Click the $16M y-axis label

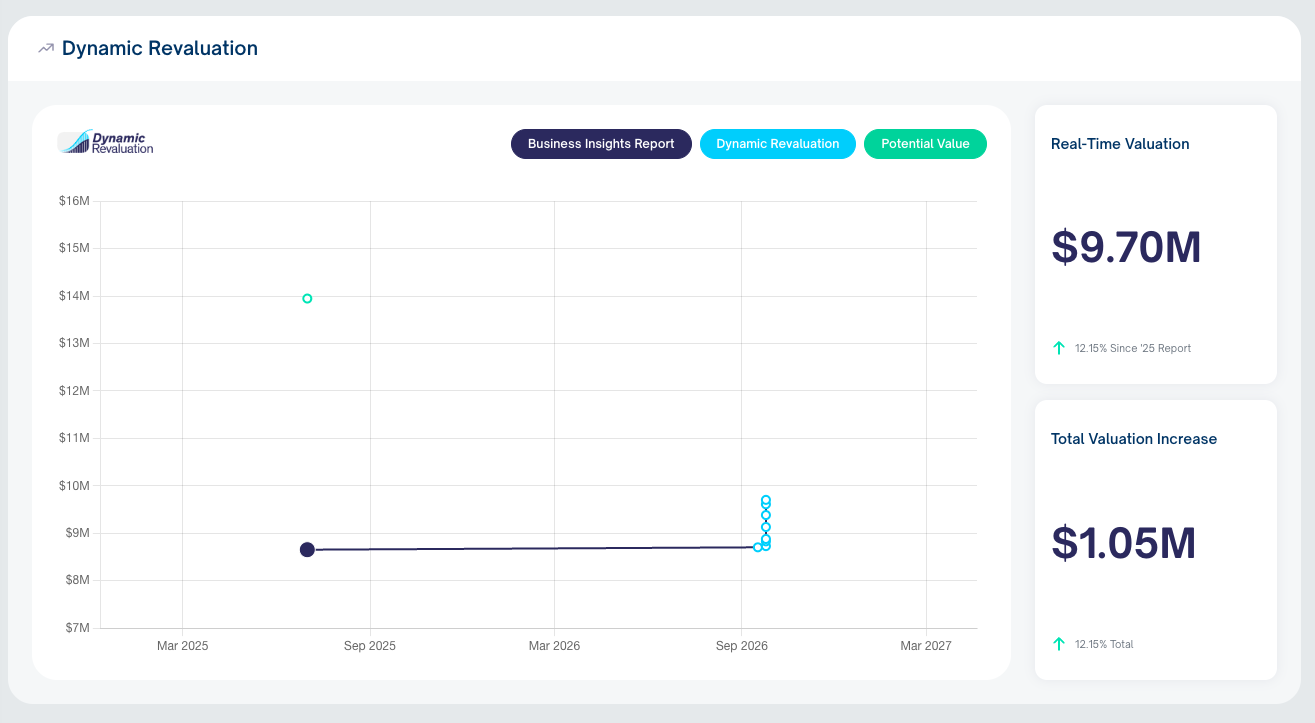pos(75,201)
